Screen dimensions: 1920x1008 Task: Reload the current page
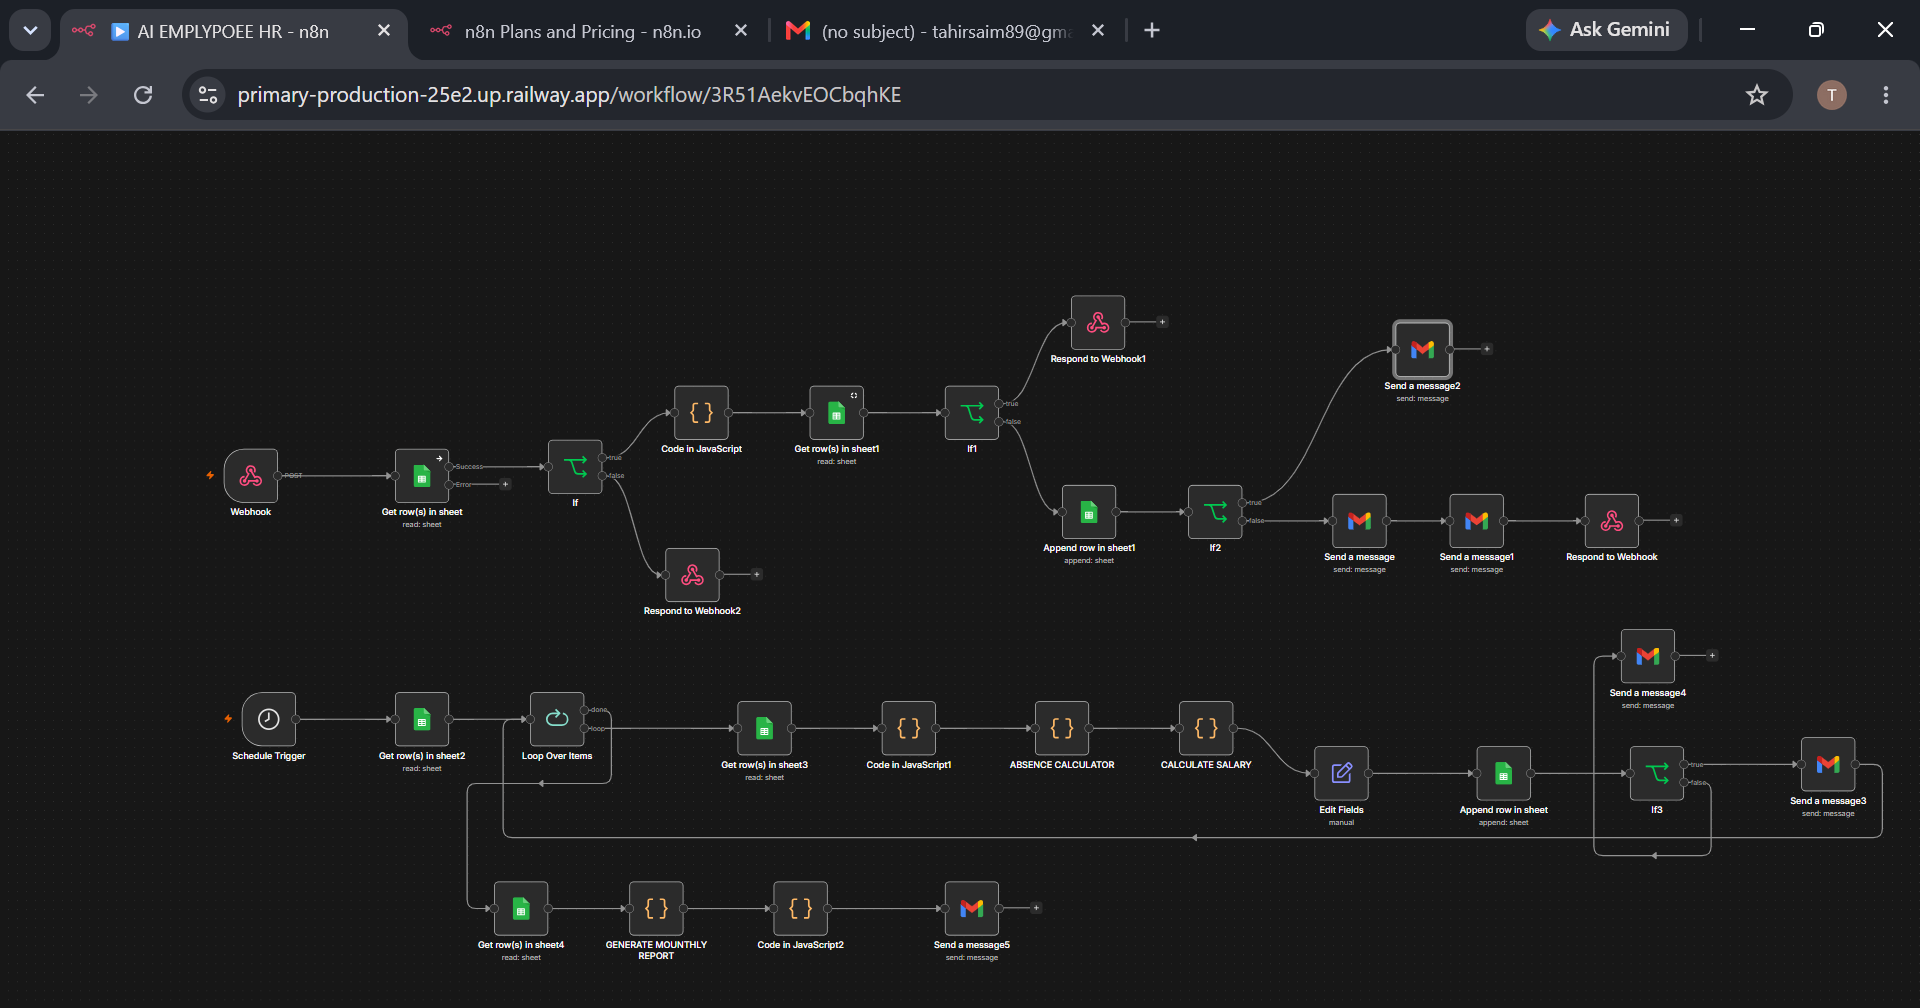143,95
